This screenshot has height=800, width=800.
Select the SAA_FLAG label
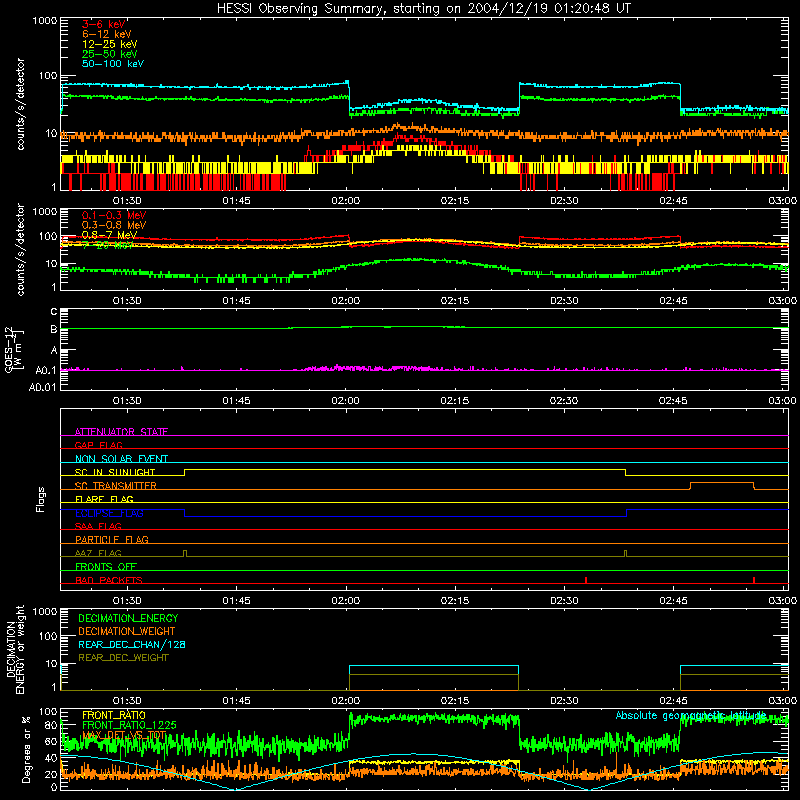(98, 526)
